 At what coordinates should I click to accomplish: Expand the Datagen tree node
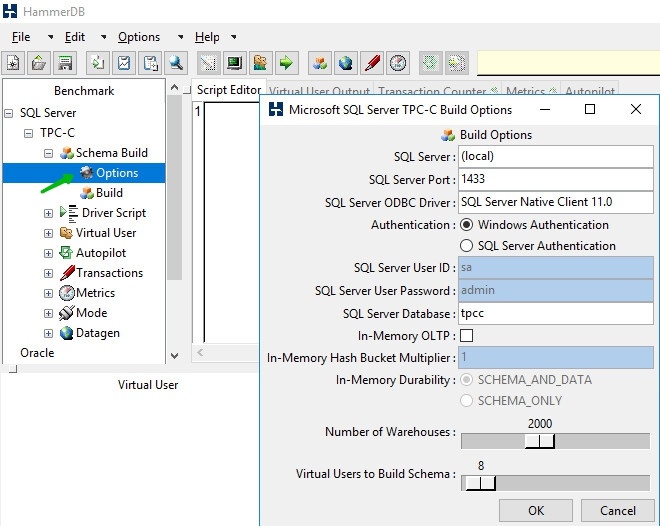tap(48, 333)
